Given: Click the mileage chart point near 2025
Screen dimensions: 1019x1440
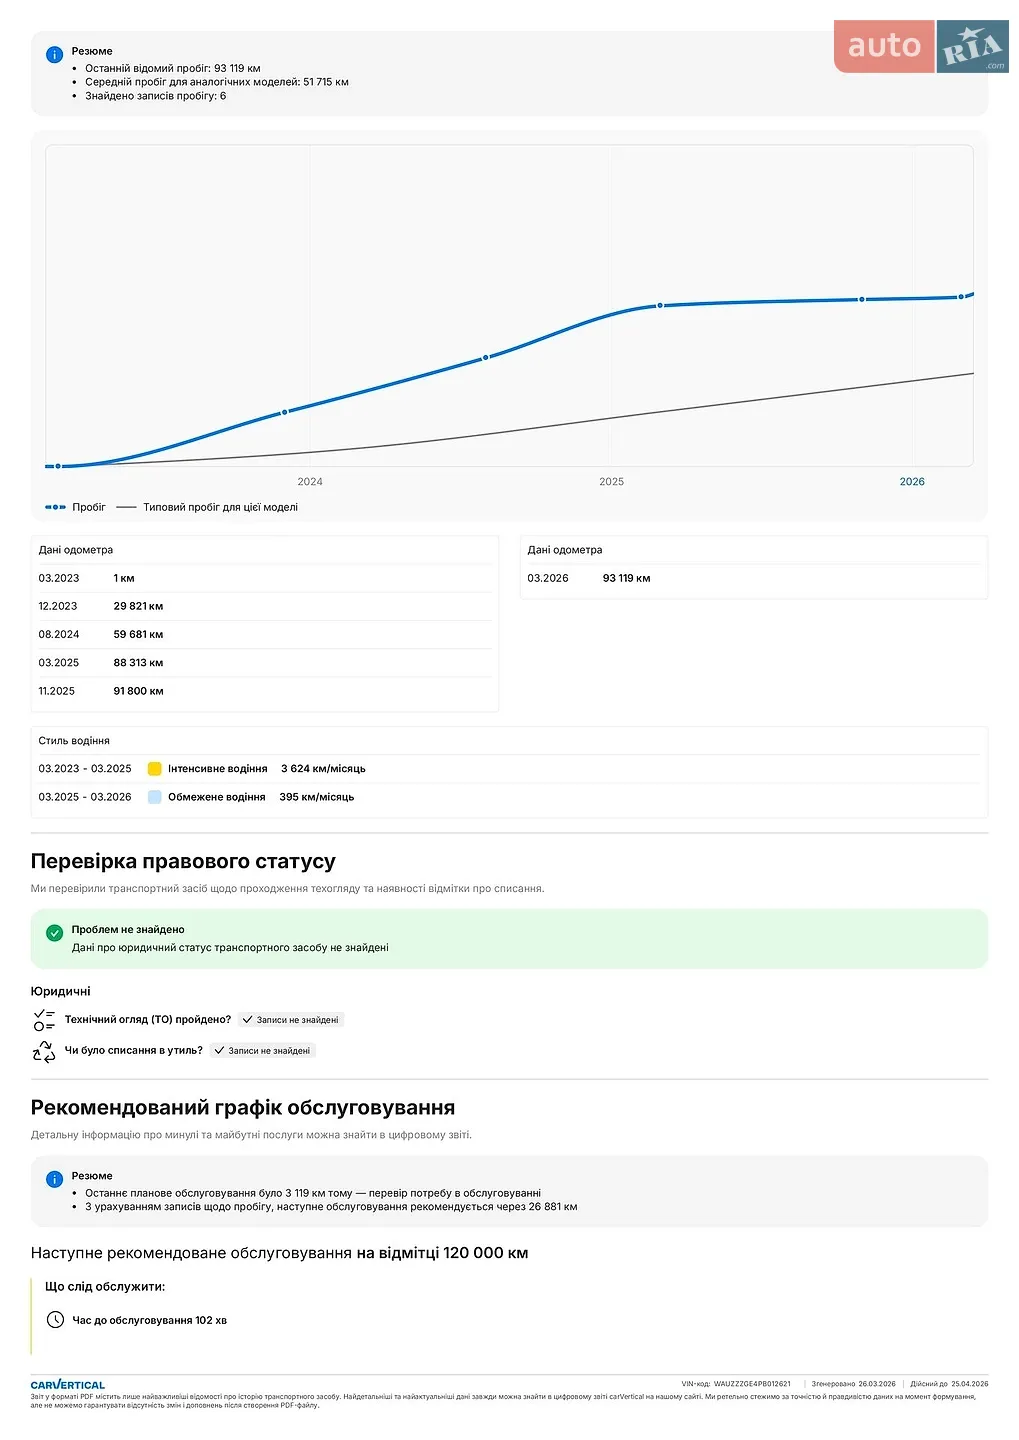Looking at the screenshot, I should point(660,305).
